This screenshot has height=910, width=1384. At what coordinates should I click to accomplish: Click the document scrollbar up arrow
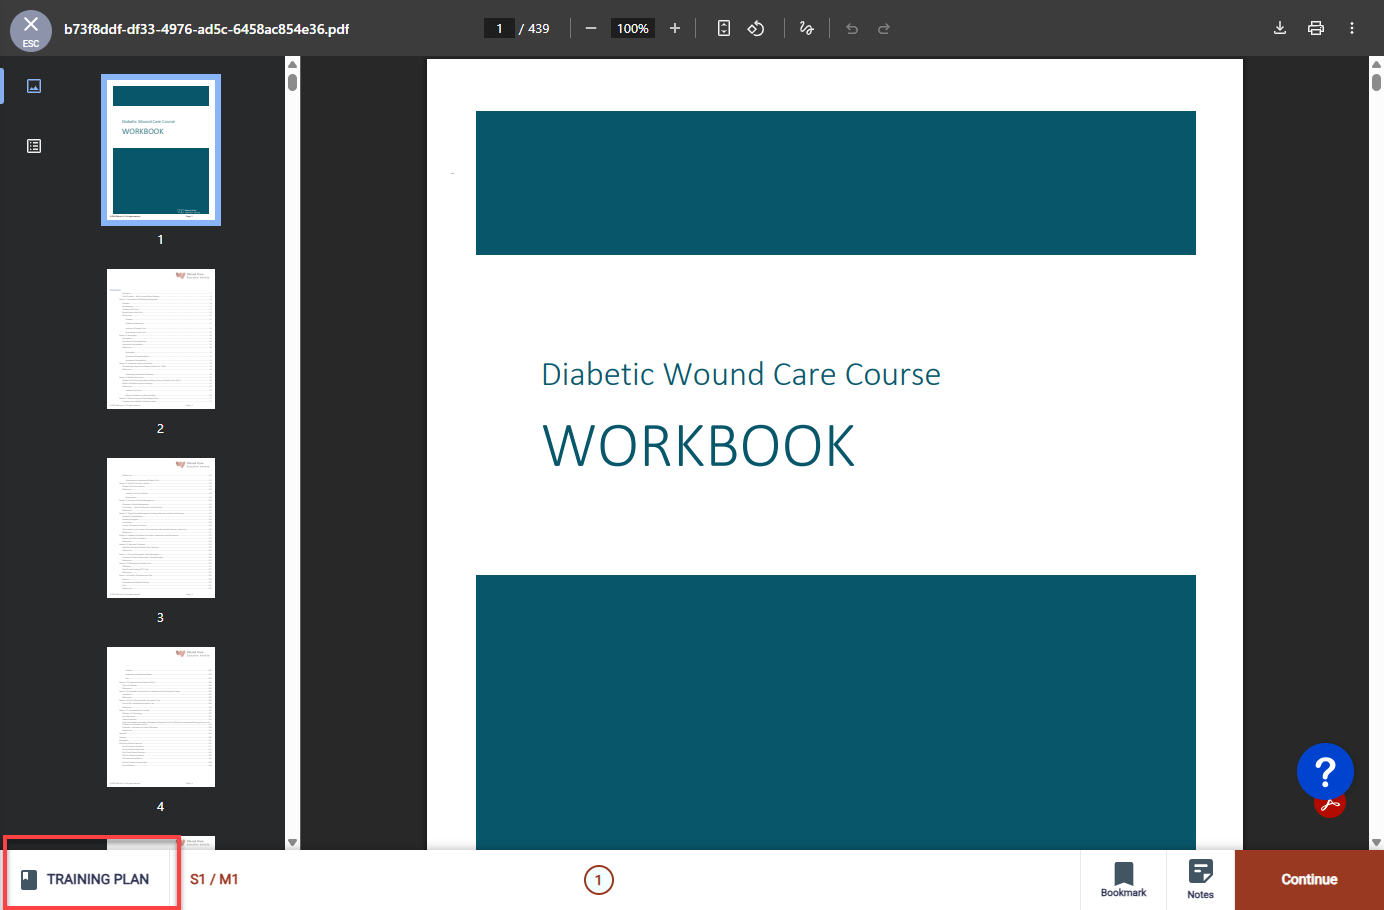point(1376,64)
